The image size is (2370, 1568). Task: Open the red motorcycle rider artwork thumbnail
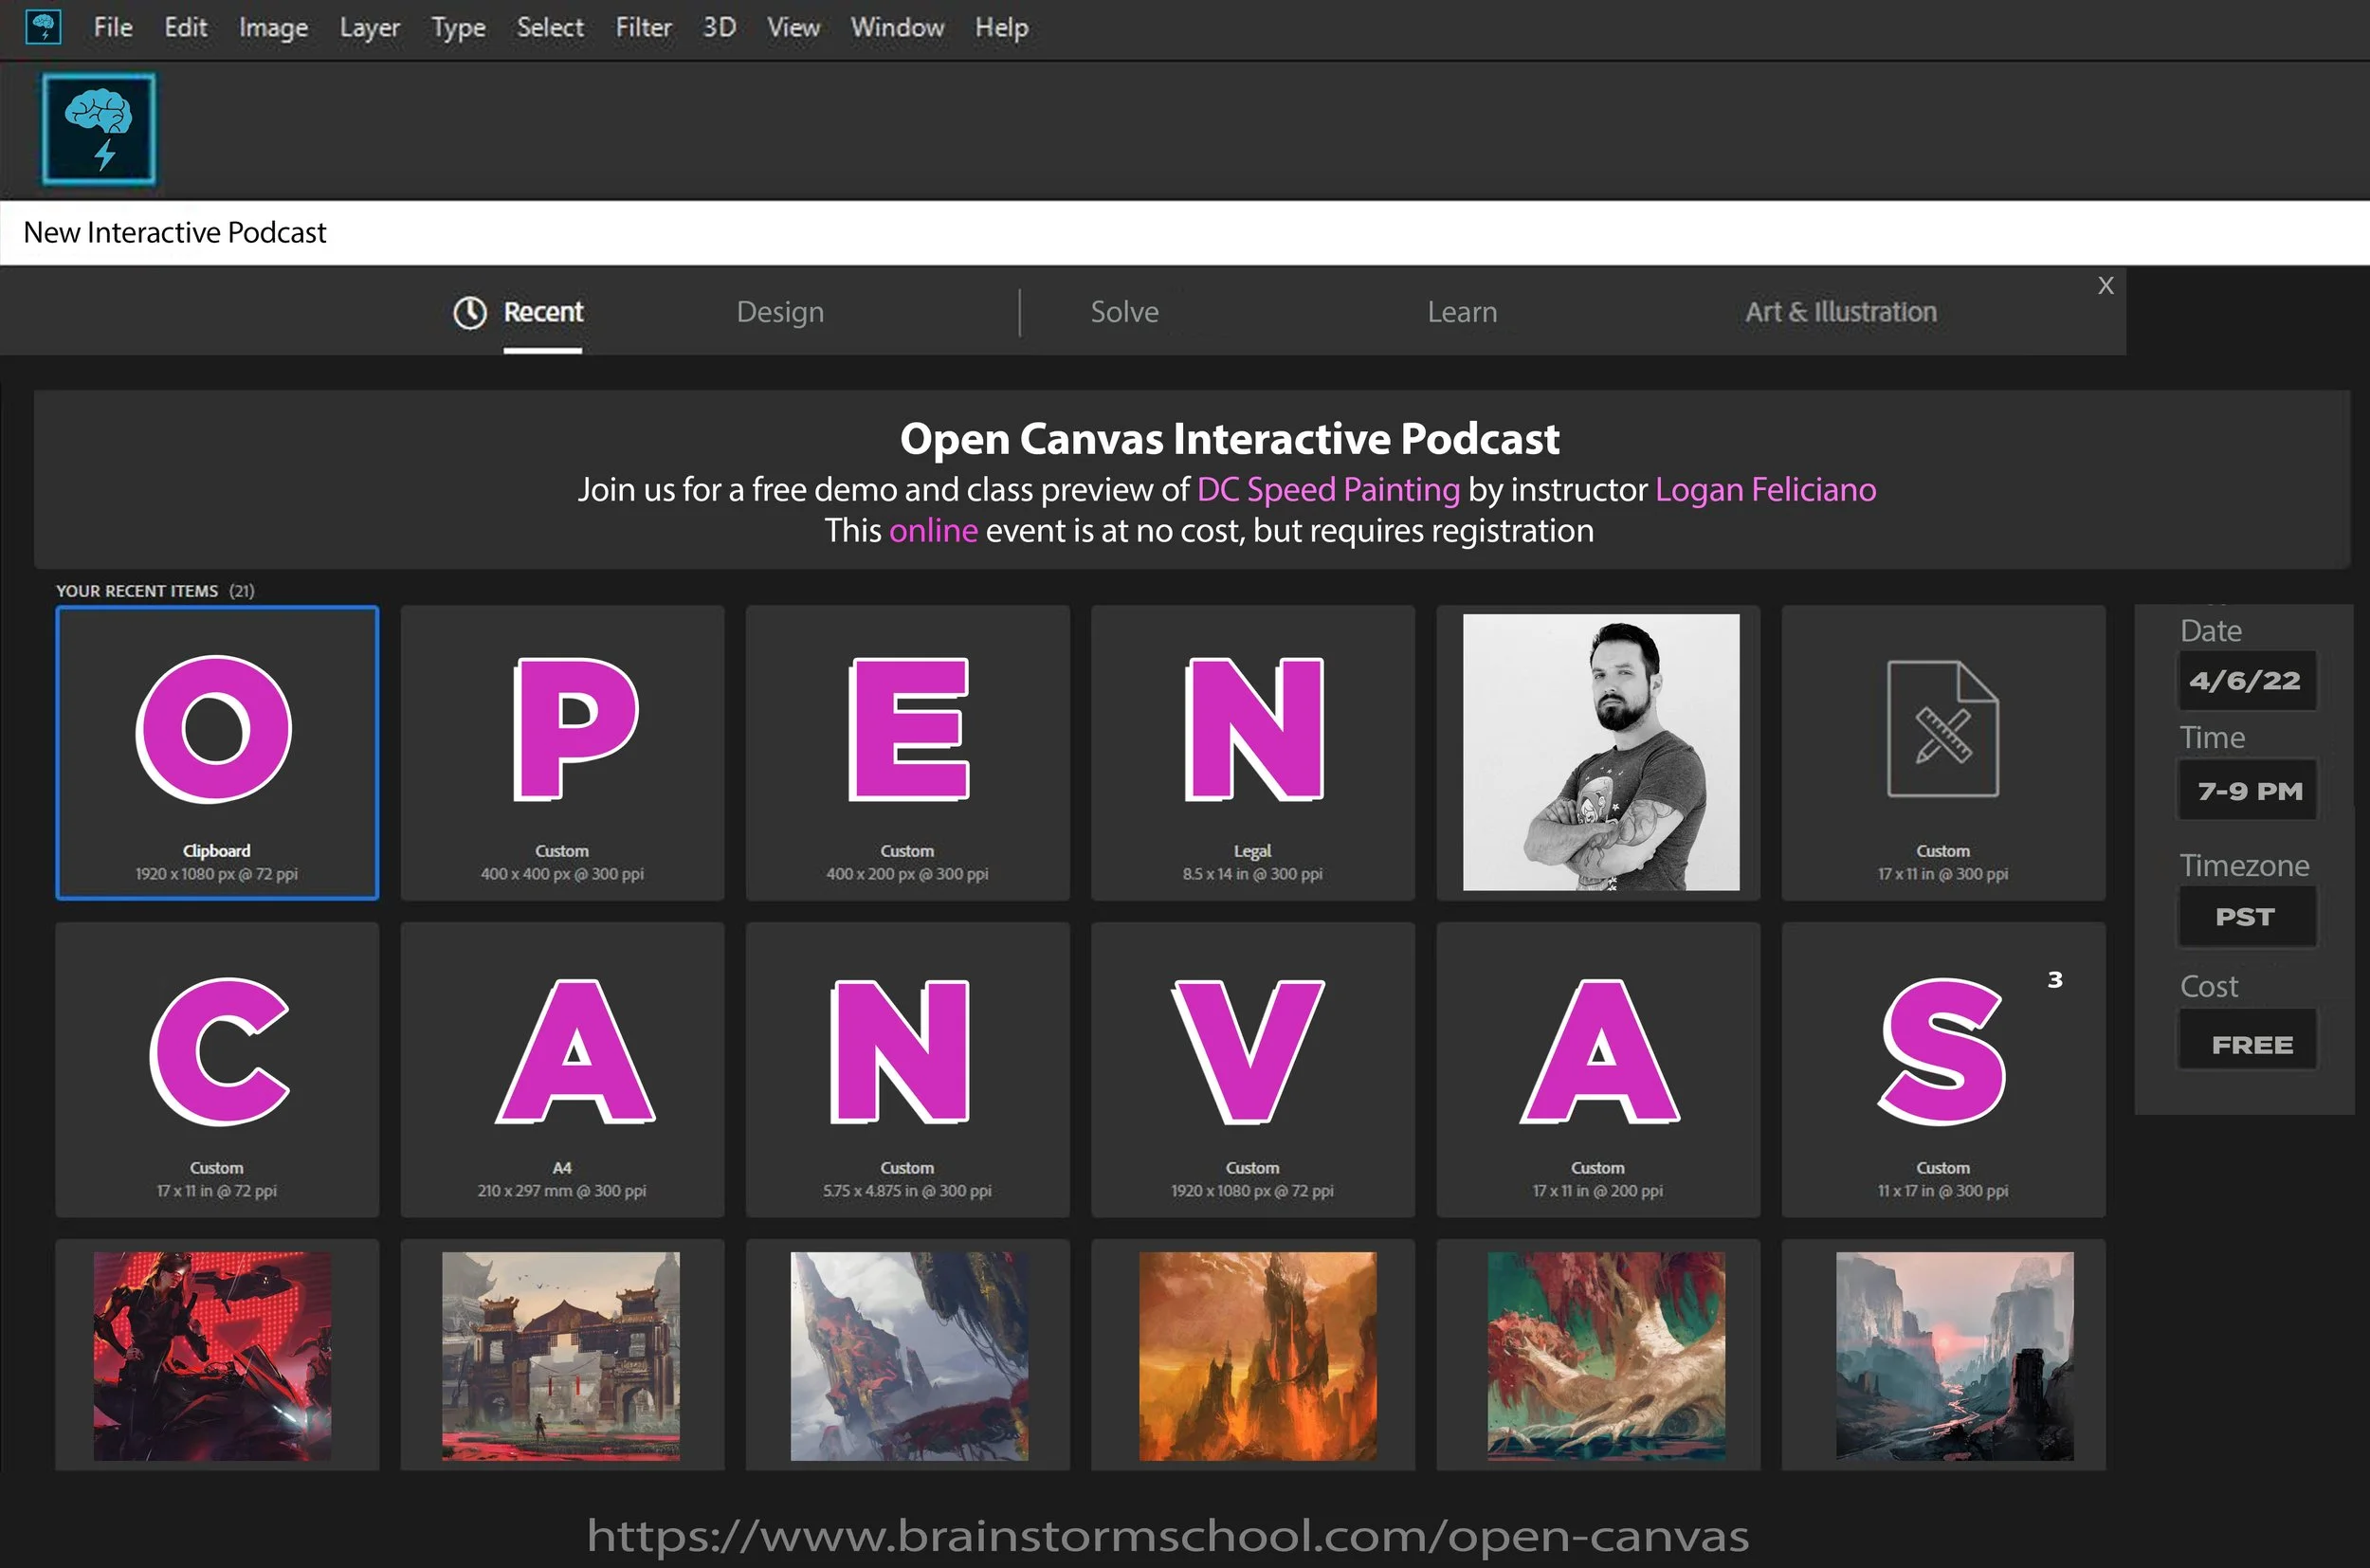[213, 1355]
